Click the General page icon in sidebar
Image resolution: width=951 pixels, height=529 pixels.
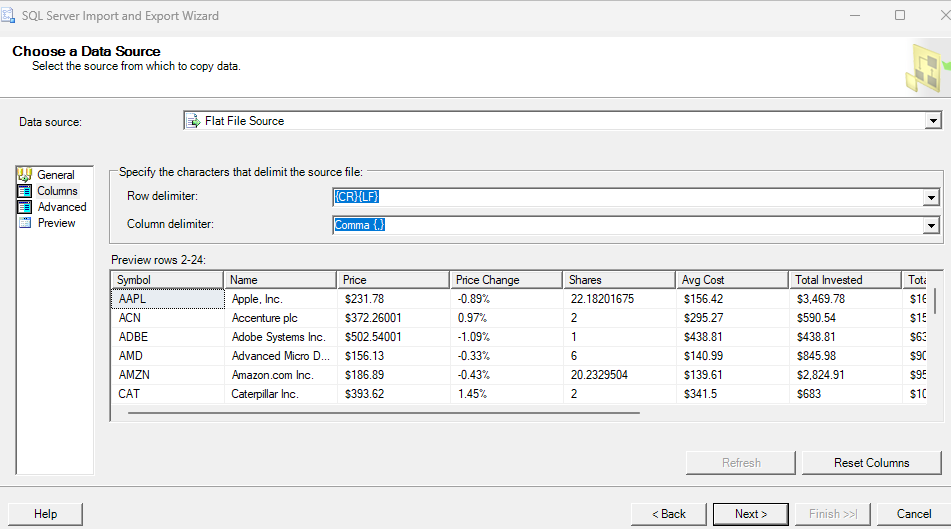[25, 175]
